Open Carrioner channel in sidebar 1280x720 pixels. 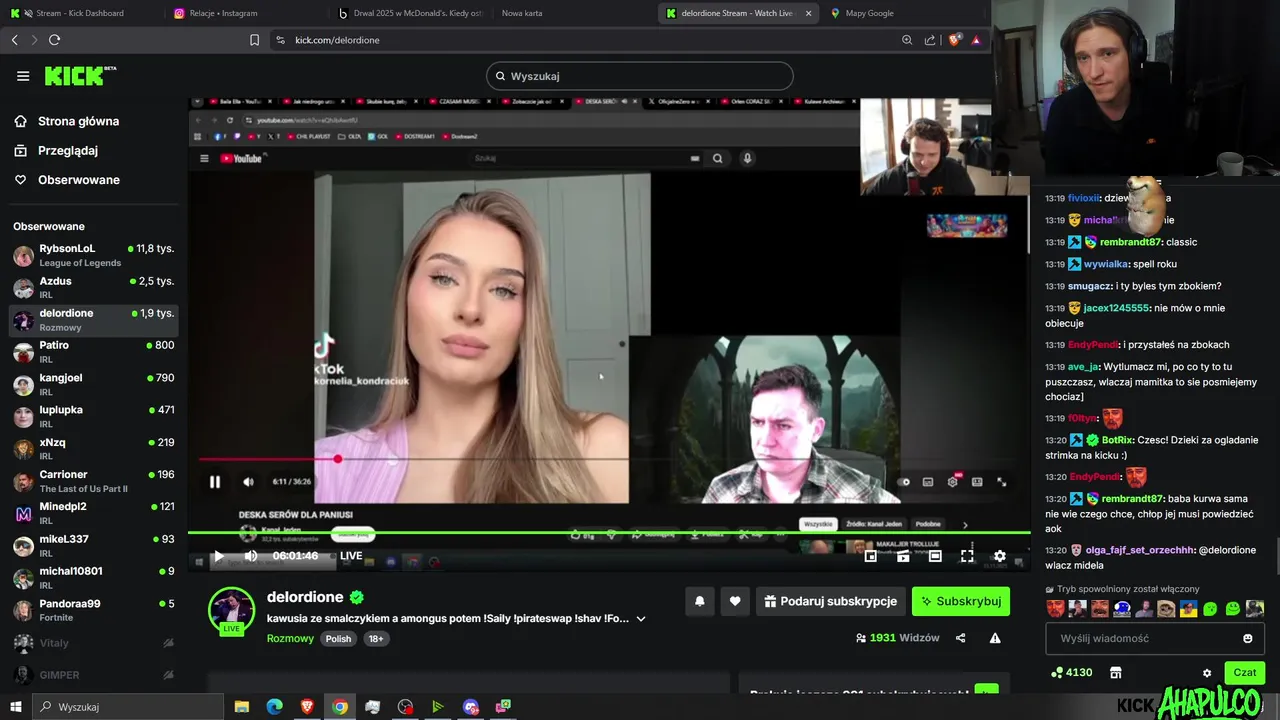coord(94,481)
